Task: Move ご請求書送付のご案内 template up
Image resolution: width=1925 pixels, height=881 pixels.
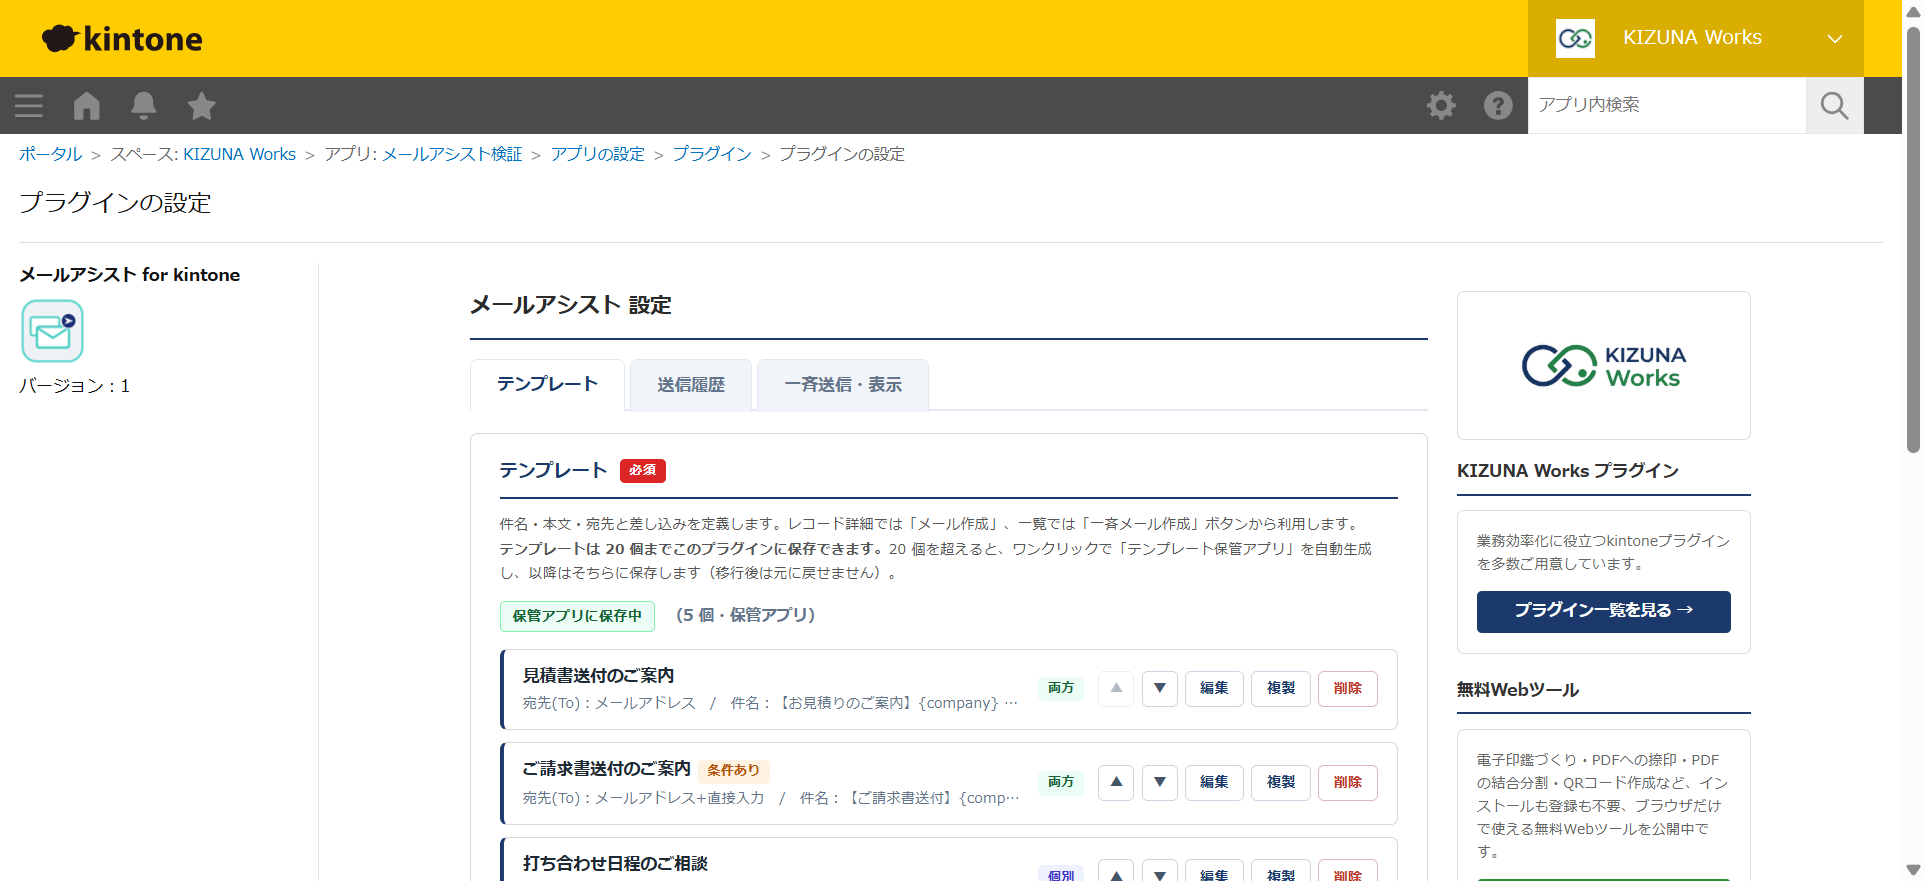Action: (x=1116, y=782)
